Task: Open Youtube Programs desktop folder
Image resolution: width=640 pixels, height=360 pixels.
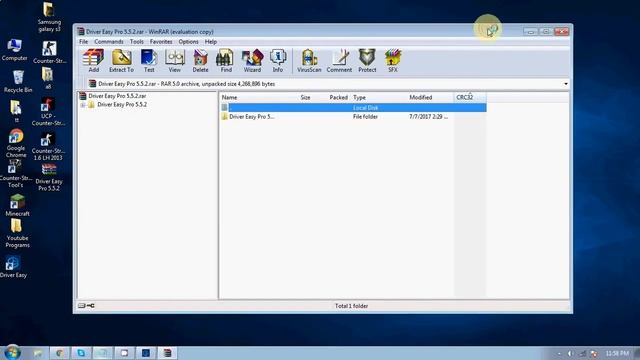Action: coord(17,233)
